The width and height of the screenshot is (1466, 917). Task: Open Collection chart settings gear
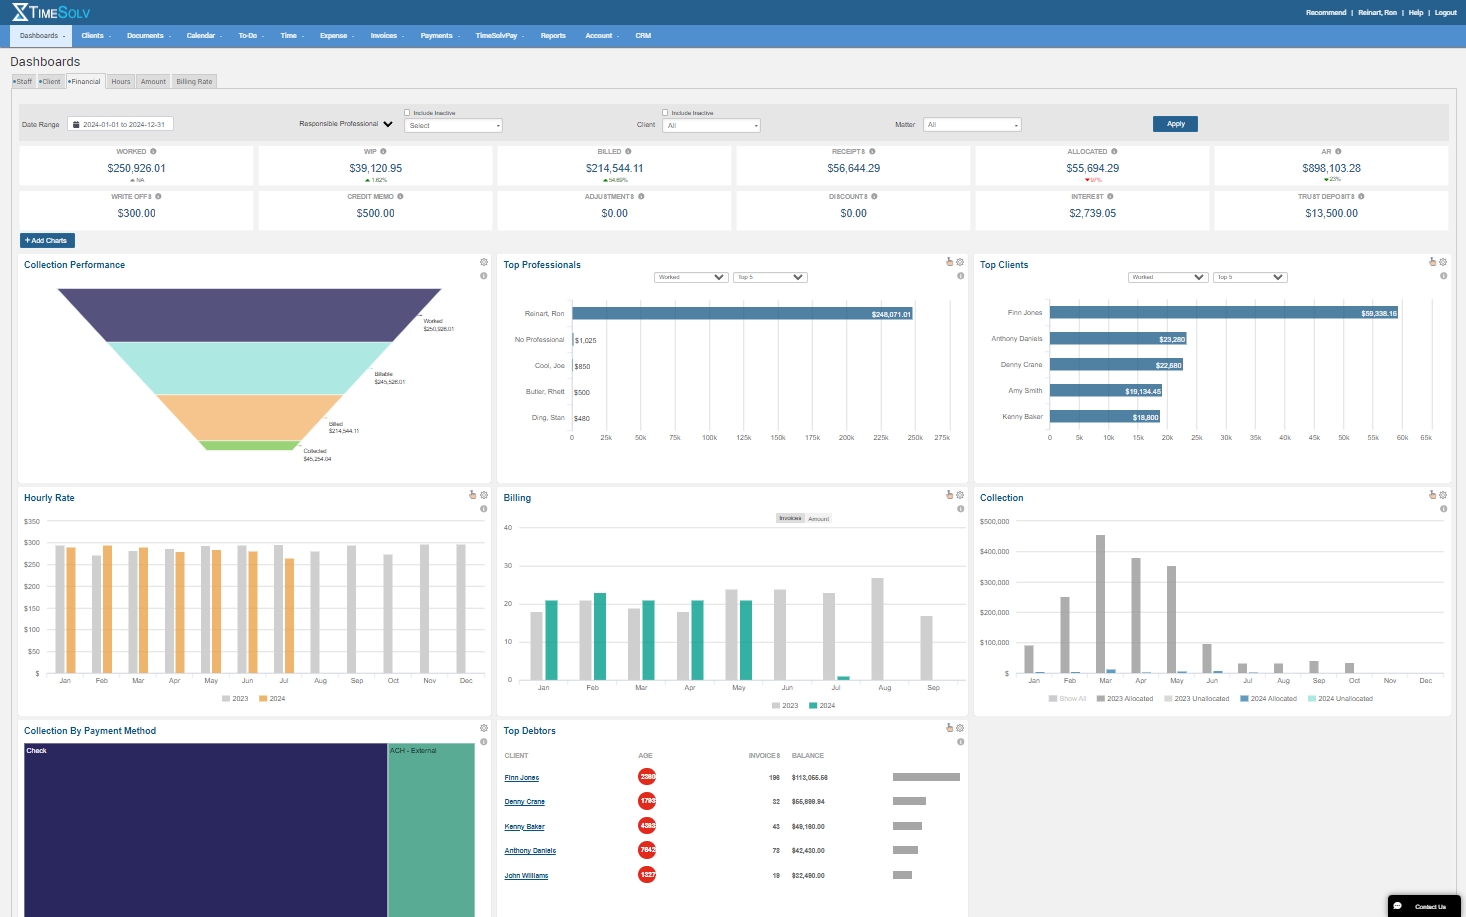[1443, 495]
